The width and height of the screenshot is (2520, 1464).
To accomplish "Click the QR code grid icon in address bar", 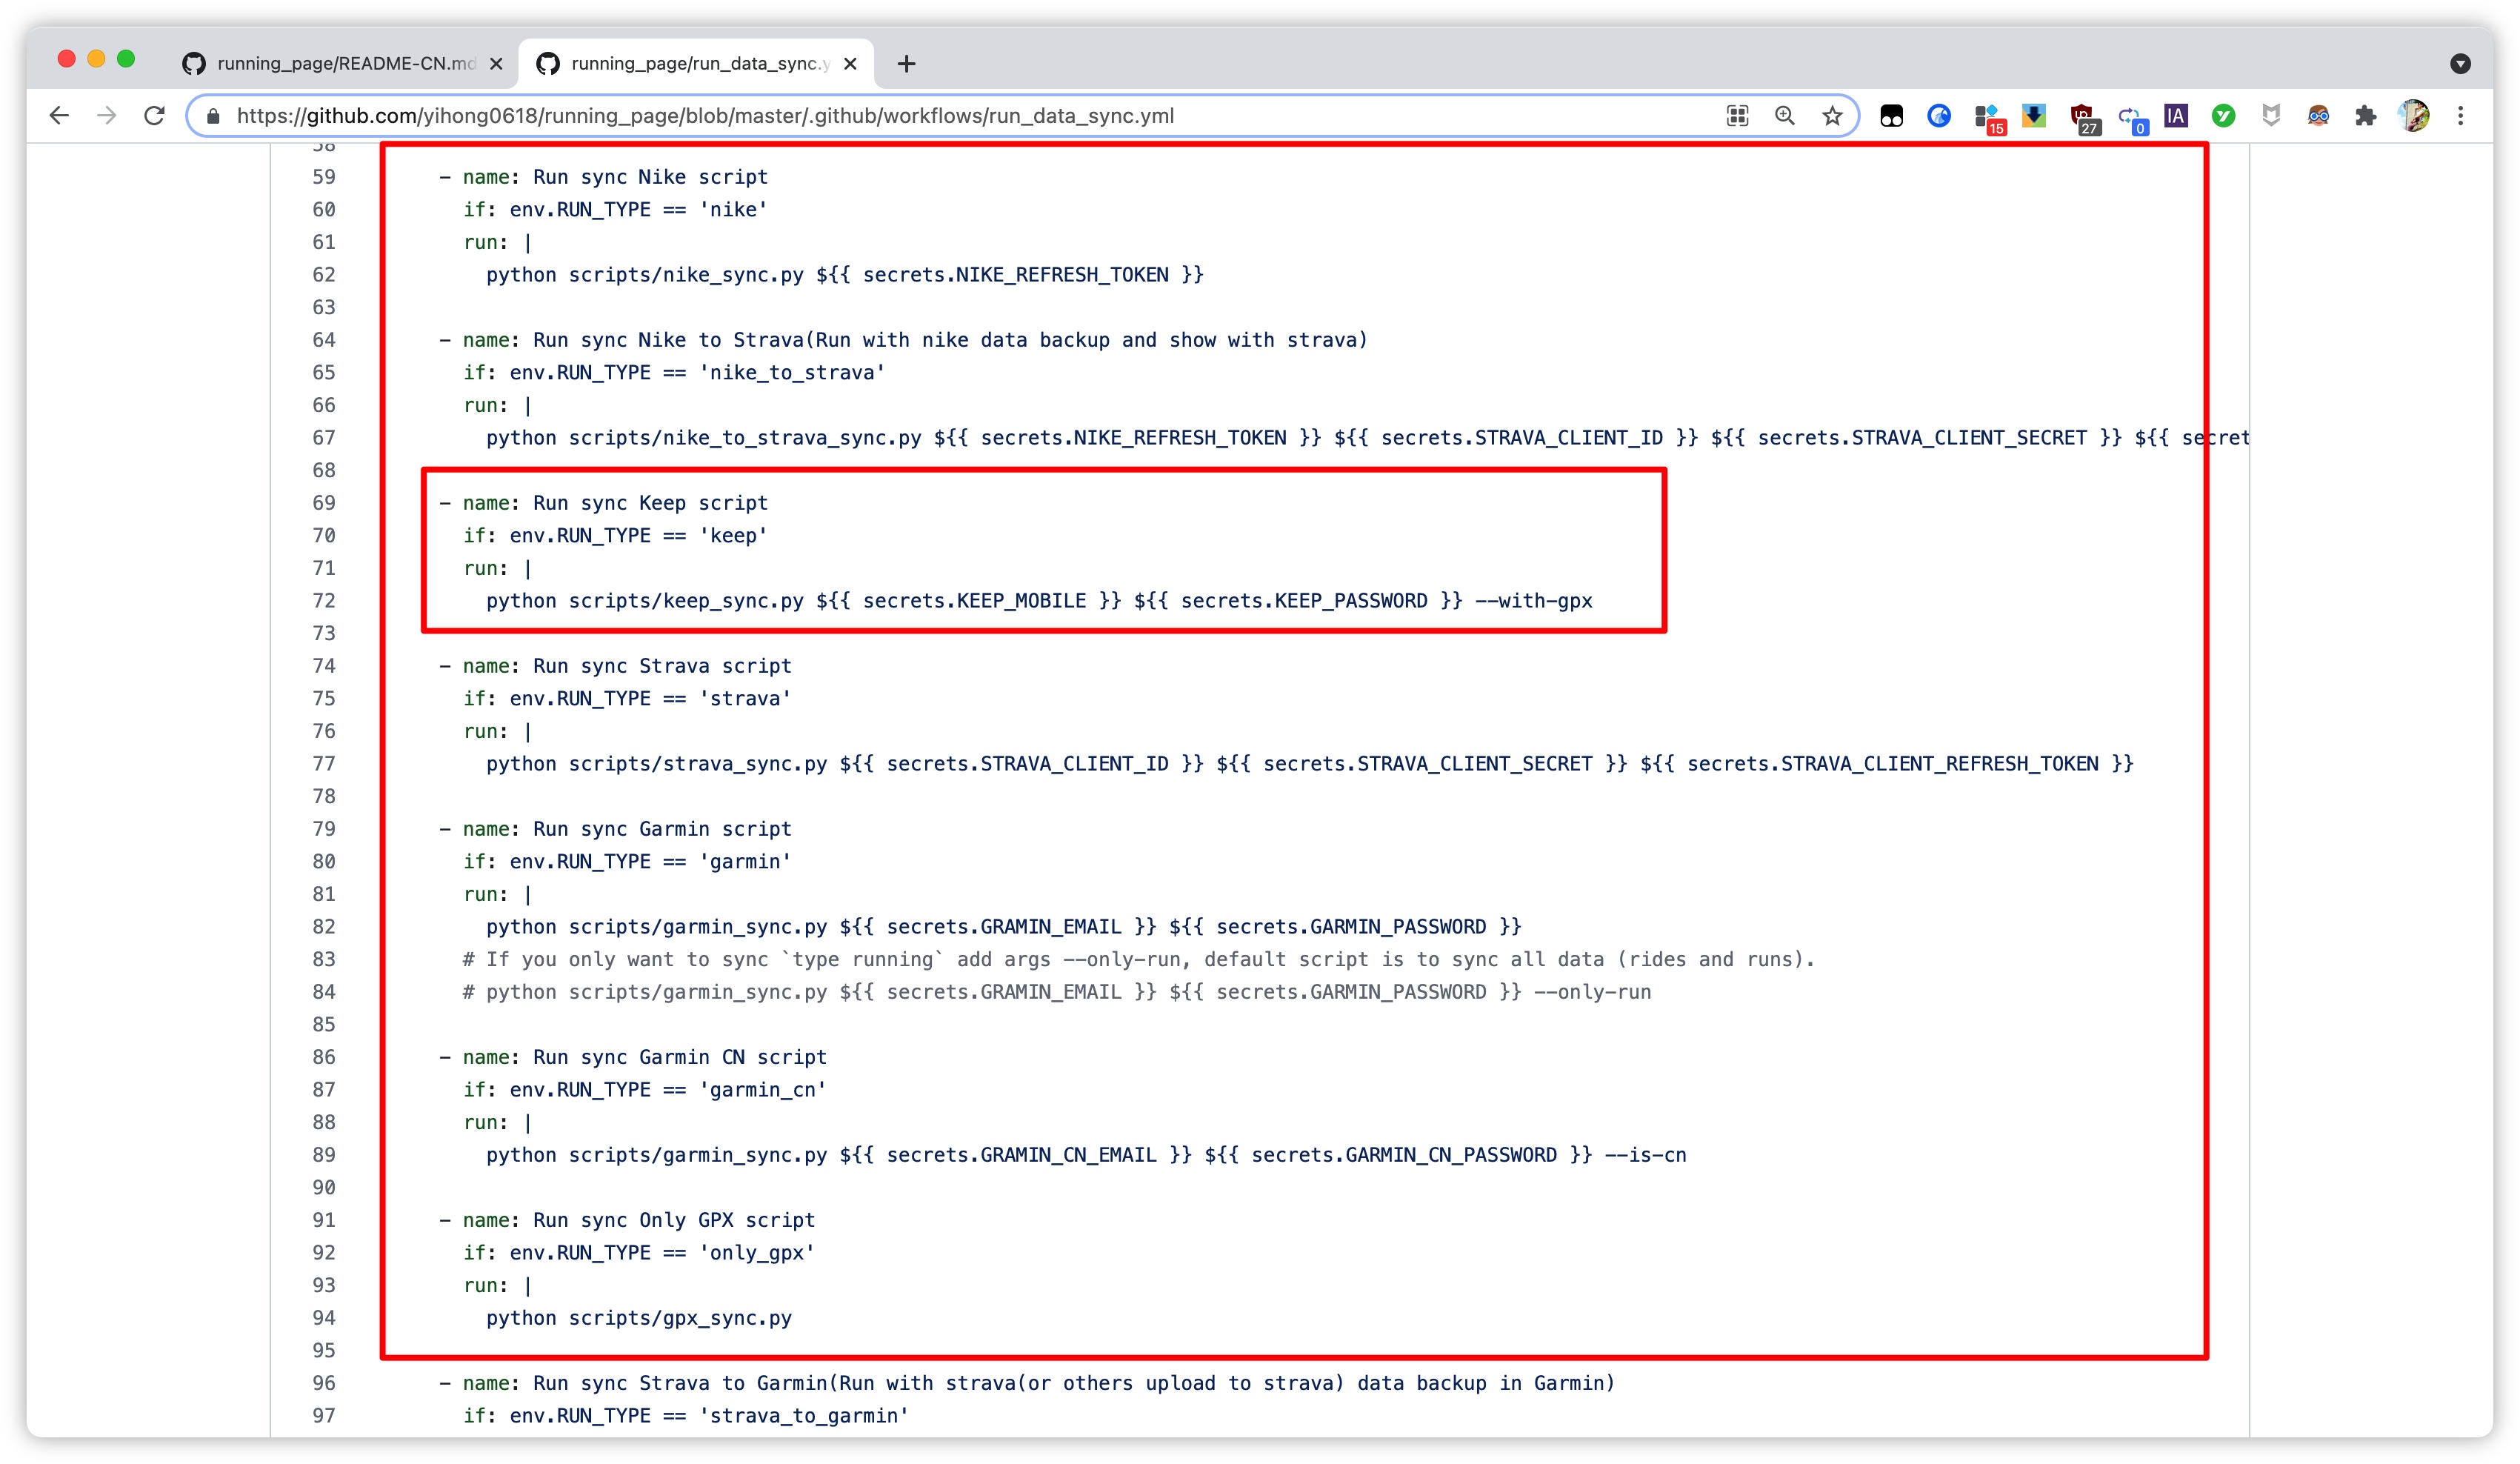I will click(x=1737, y=116).
